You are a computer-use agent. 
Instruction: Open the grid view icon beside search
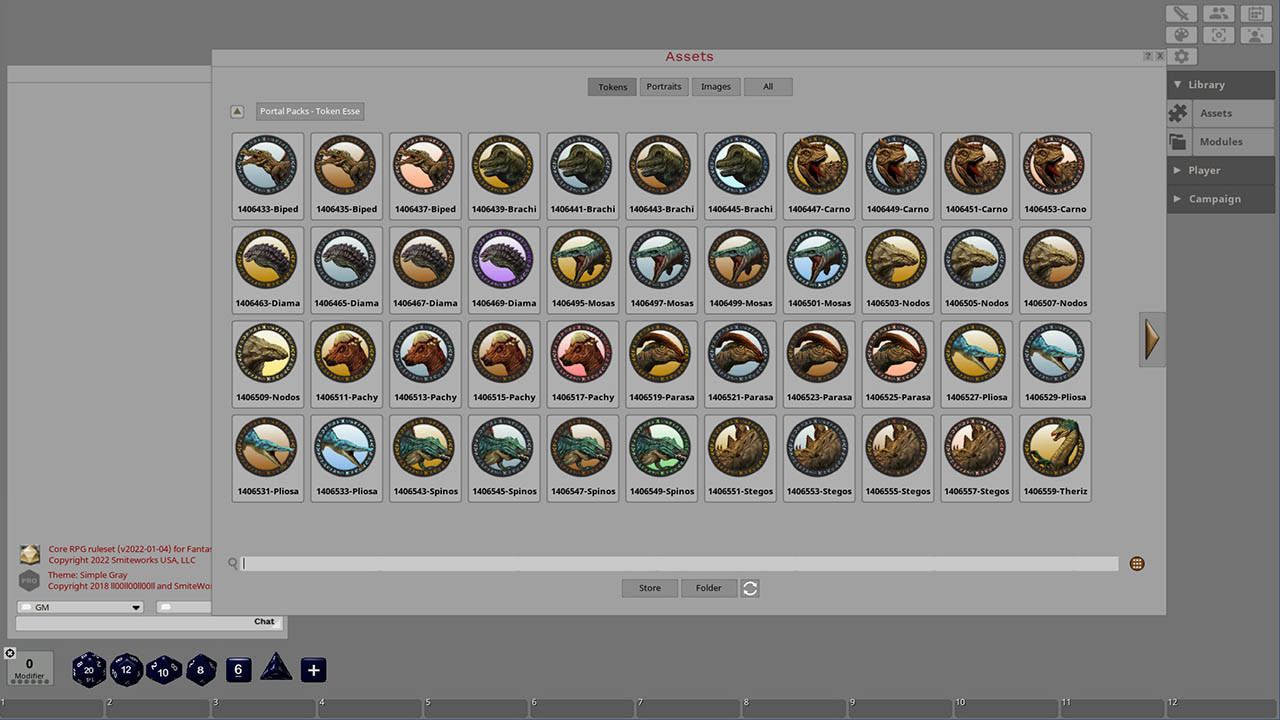pos(1137,563)
